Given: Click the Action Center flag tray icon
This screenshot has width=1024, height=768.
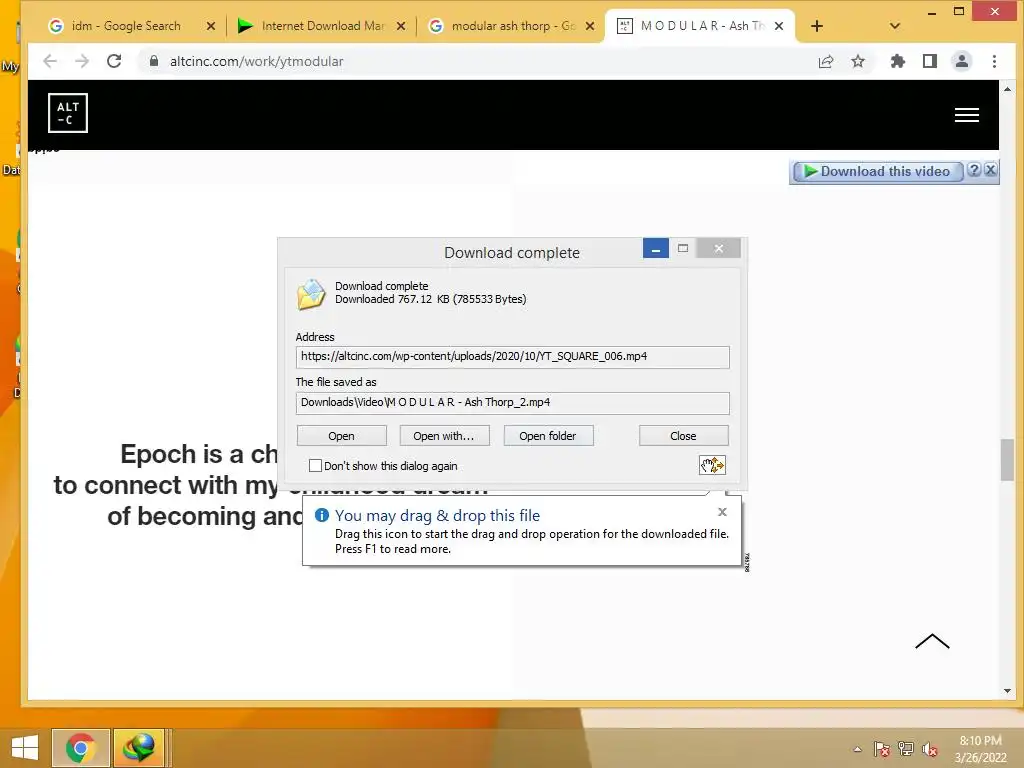Looking at the screenshot, I should (x=881, y=749).
